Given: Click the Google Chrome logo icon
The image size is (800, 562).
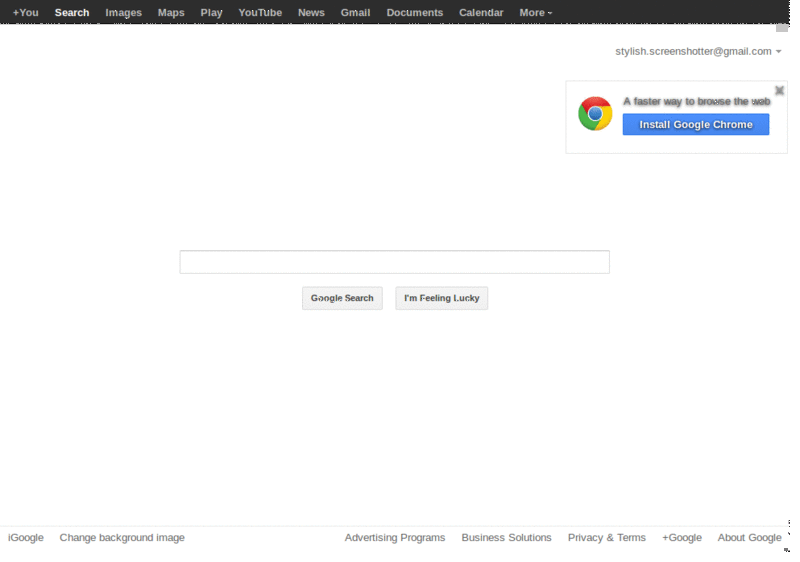Looking at the screenshot, I should point(595,113).
